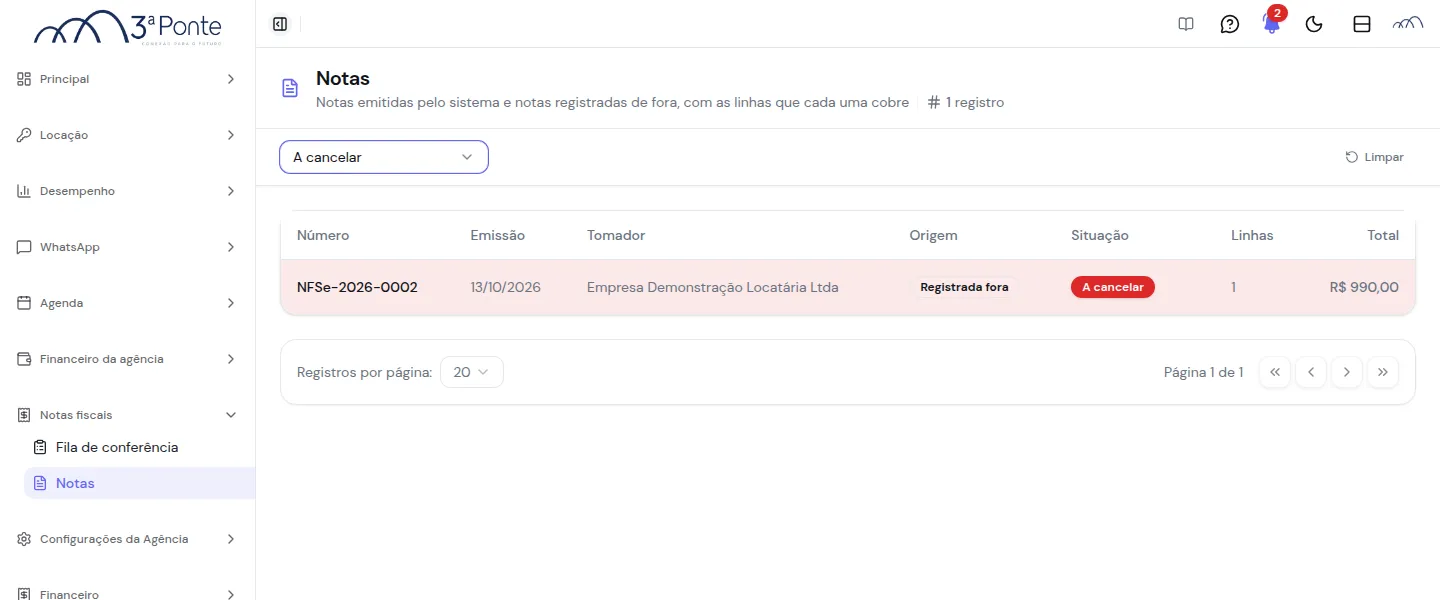Viewport: 1440px width, 600px height.
Task: Go to last page double-right arrow
Action: pyautogui.click(x=1382, y=372)
